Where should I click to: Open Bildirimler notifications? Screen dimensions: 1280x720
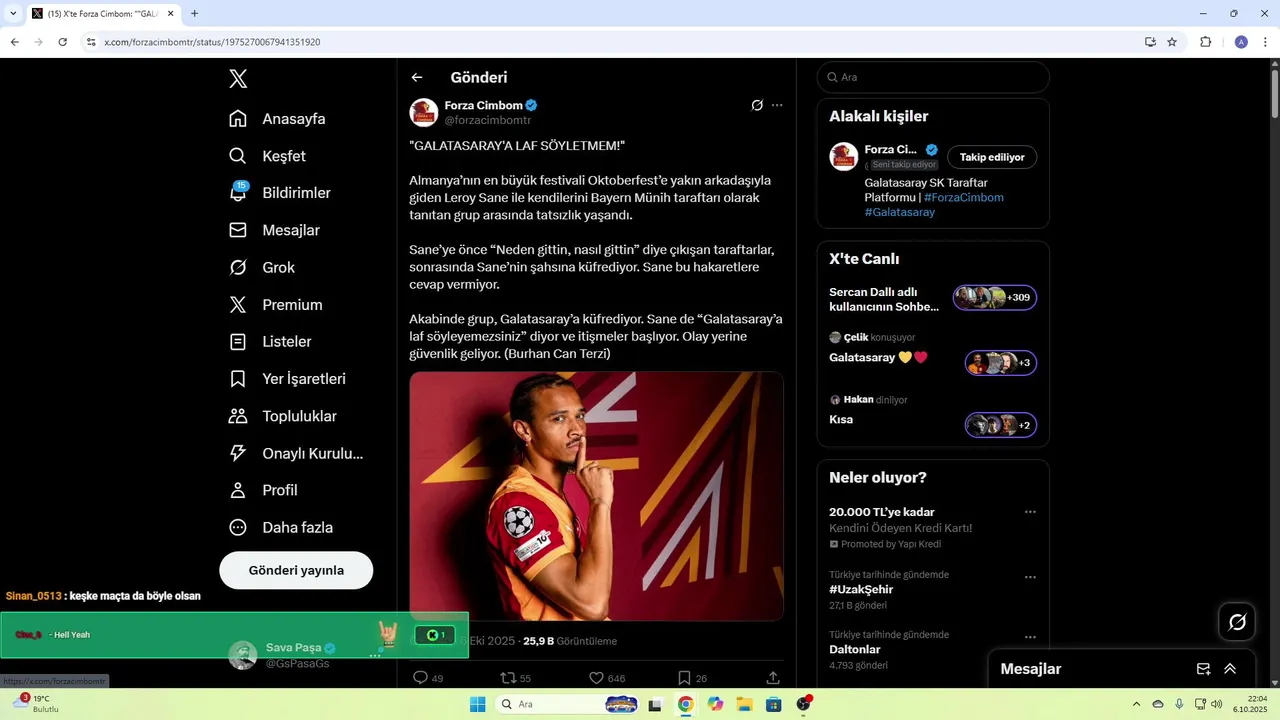(x=279, y=193)
